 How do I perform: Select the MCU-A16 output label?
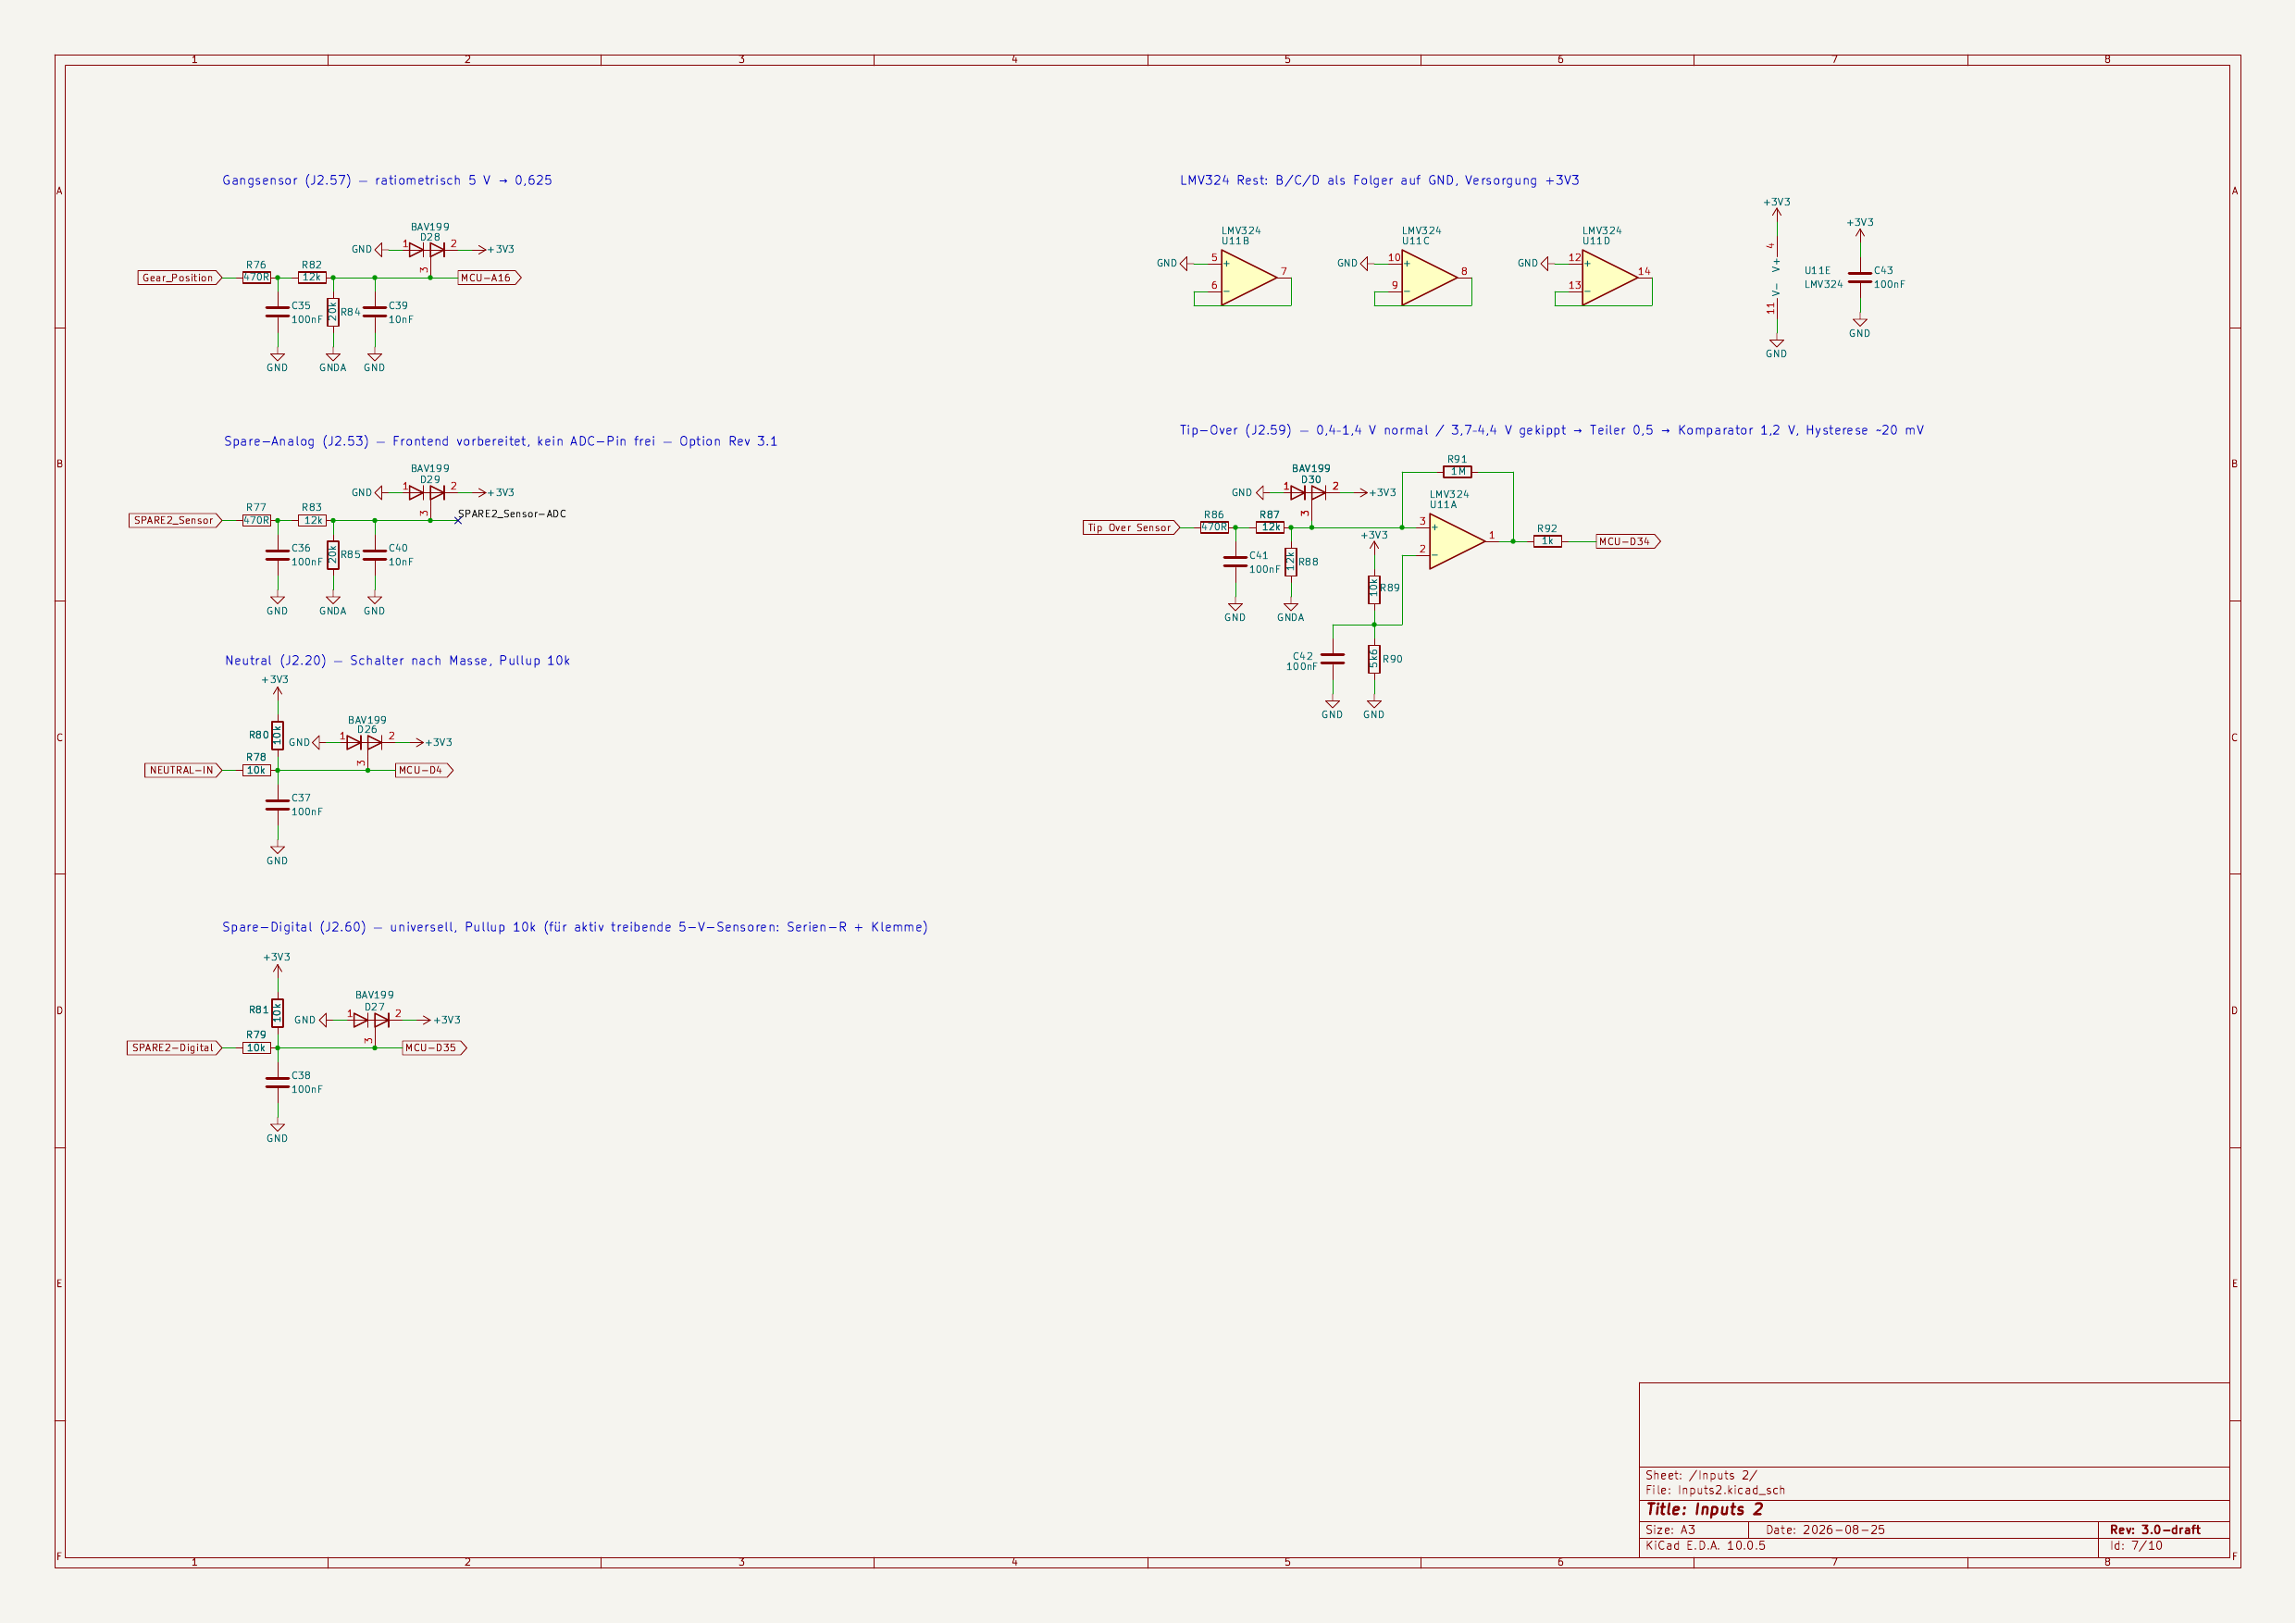[x=489, y=278]
